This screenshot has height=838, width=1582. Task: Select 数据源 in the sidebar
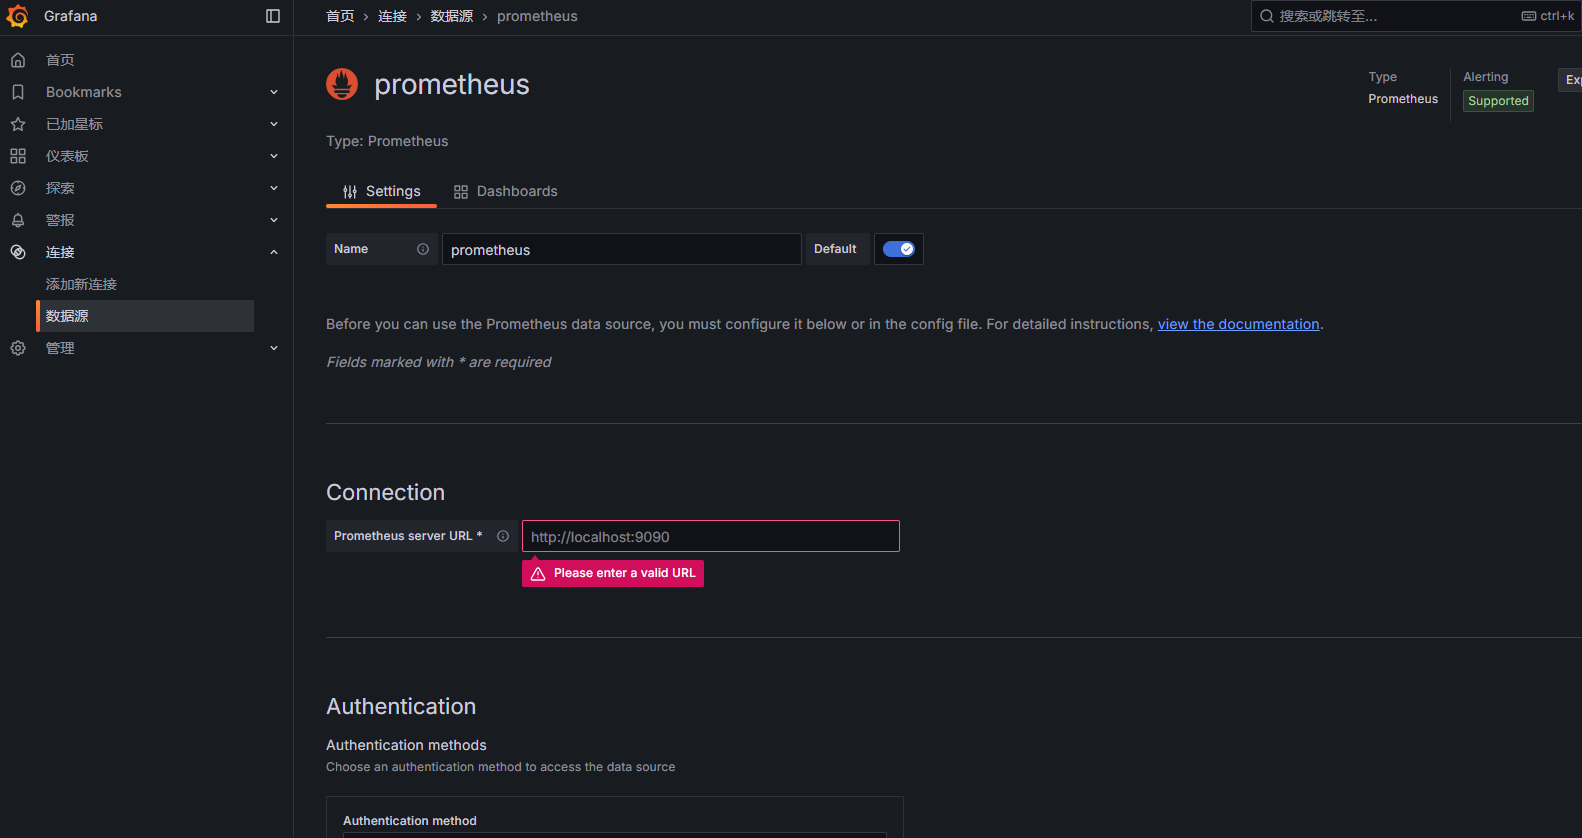coord(145,316)
